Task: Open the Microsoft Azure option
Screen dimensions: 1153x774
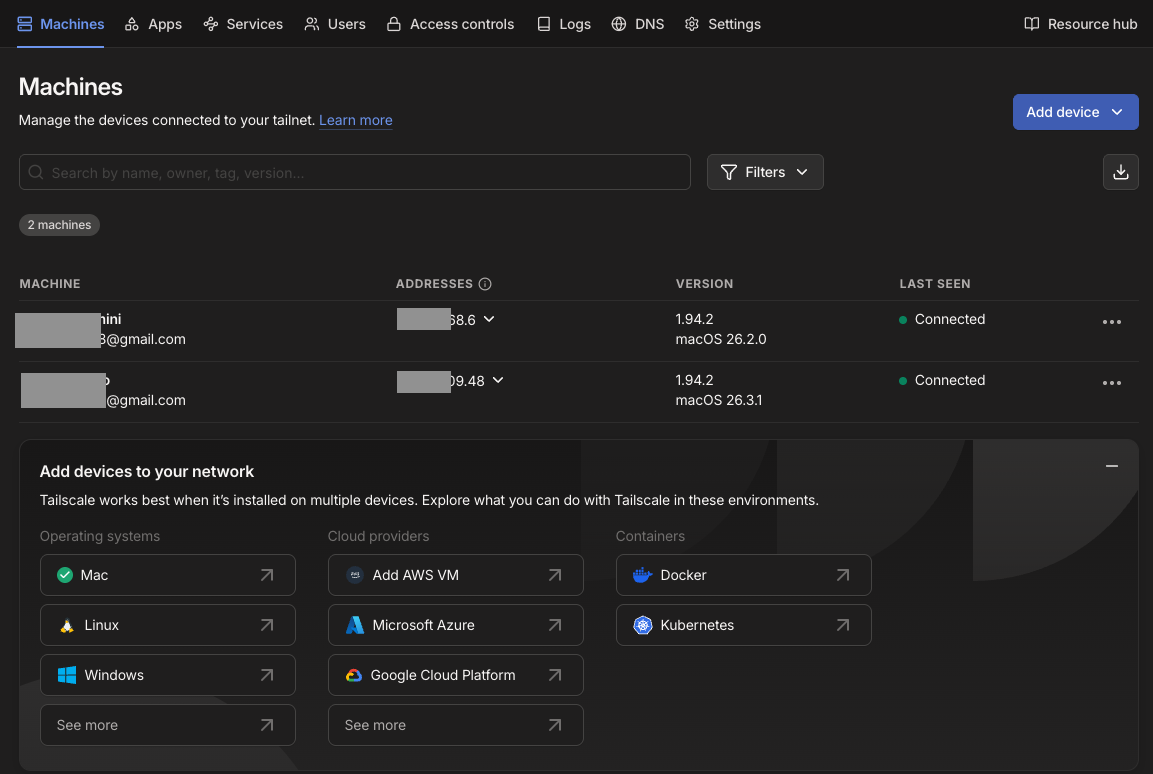Action: click(455, 625)
